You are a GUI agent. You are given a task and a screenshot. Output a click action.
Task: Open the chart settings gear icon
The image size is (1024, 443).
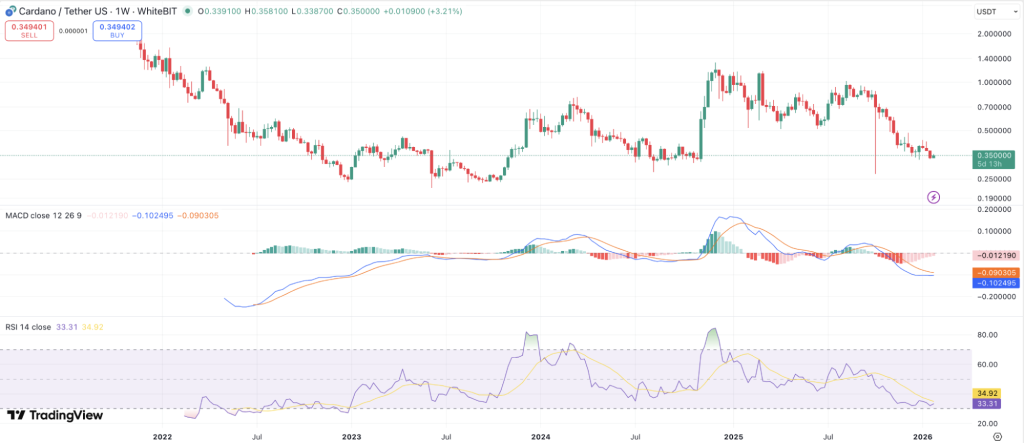click(x=996, y=435)
